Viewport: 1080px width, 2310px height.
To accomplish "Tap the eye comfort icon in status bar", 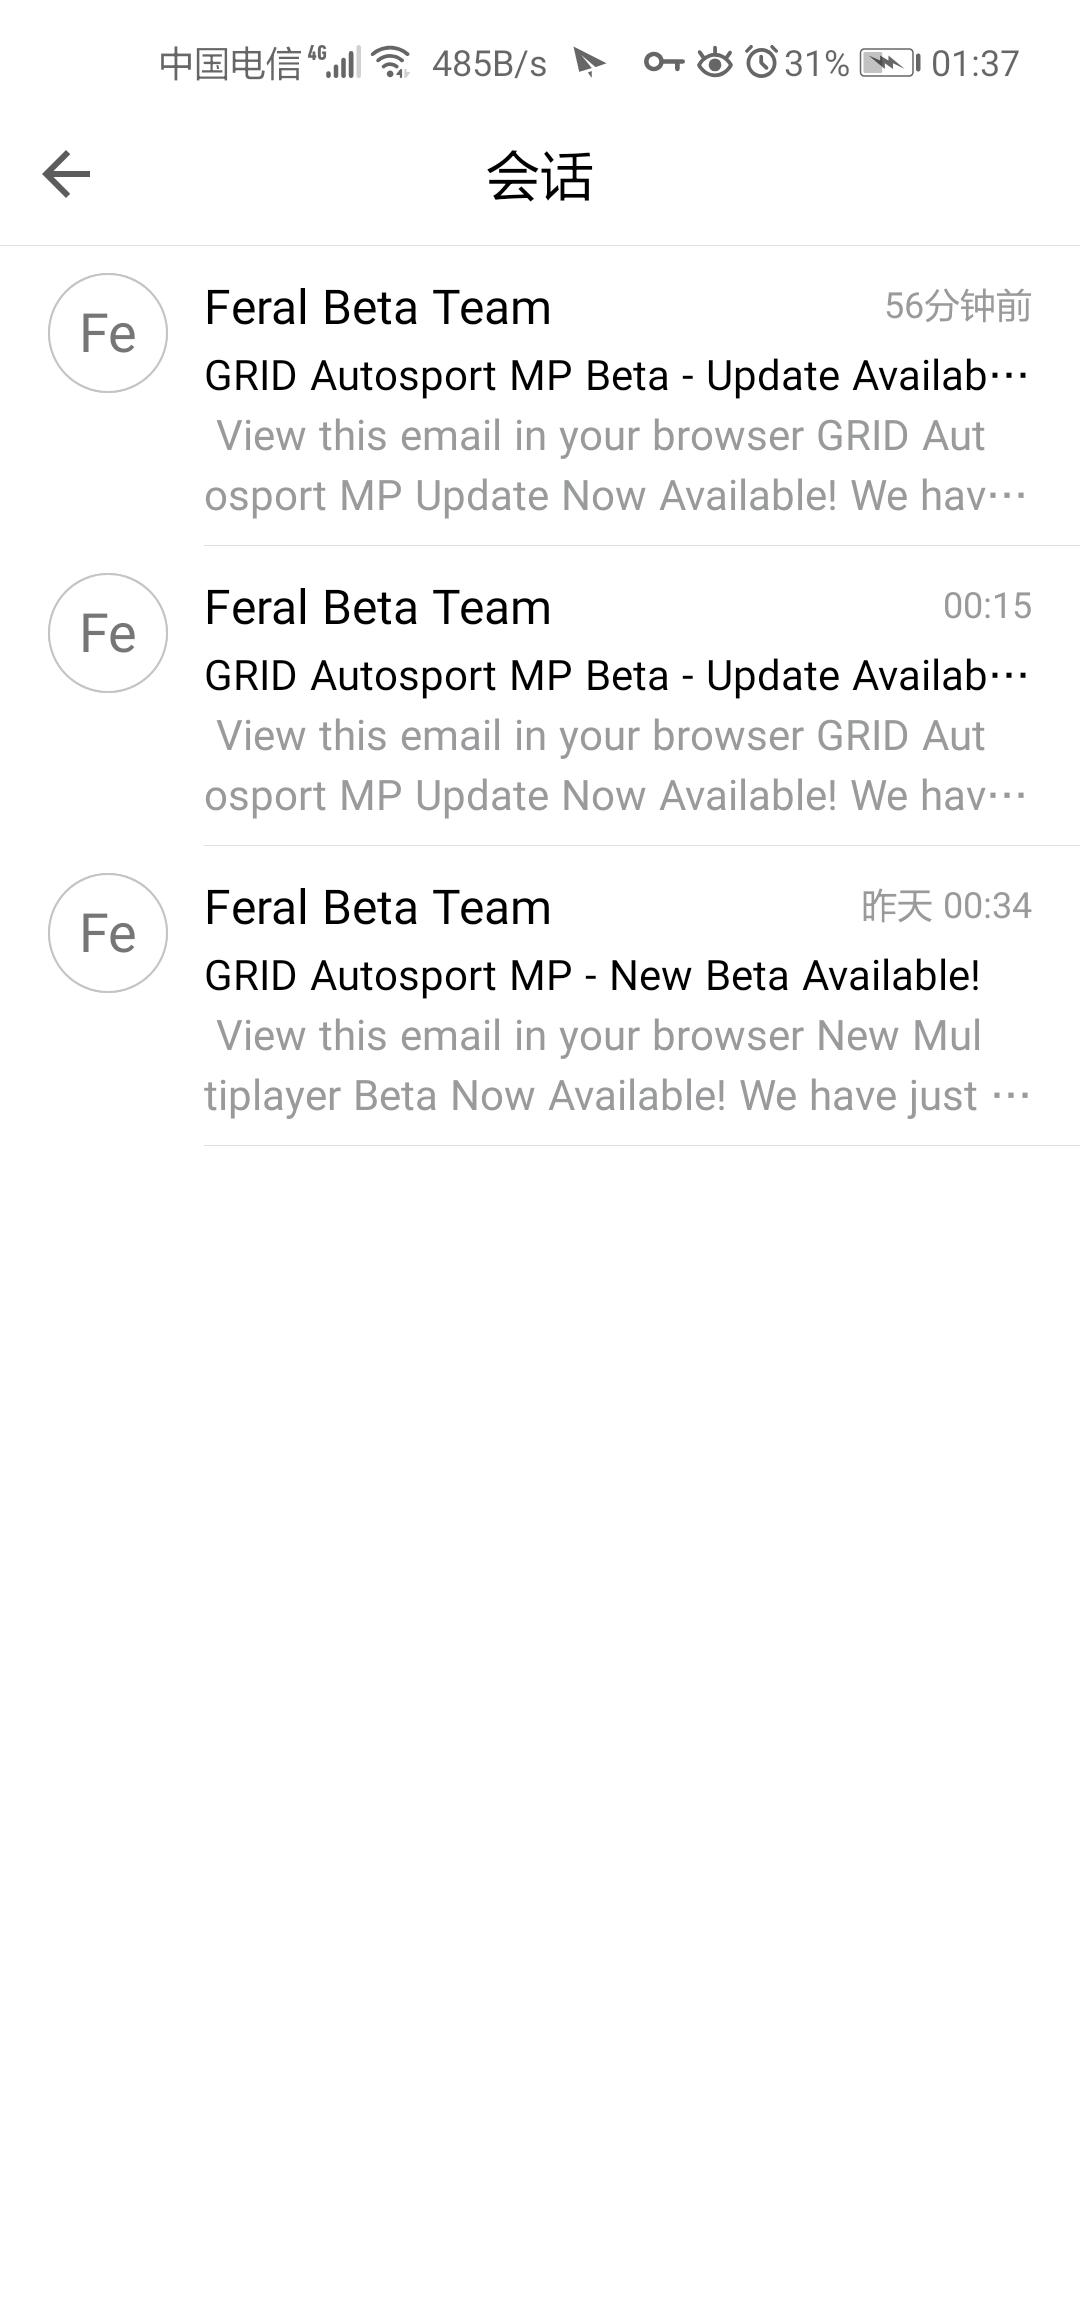I will click(714, 63).
